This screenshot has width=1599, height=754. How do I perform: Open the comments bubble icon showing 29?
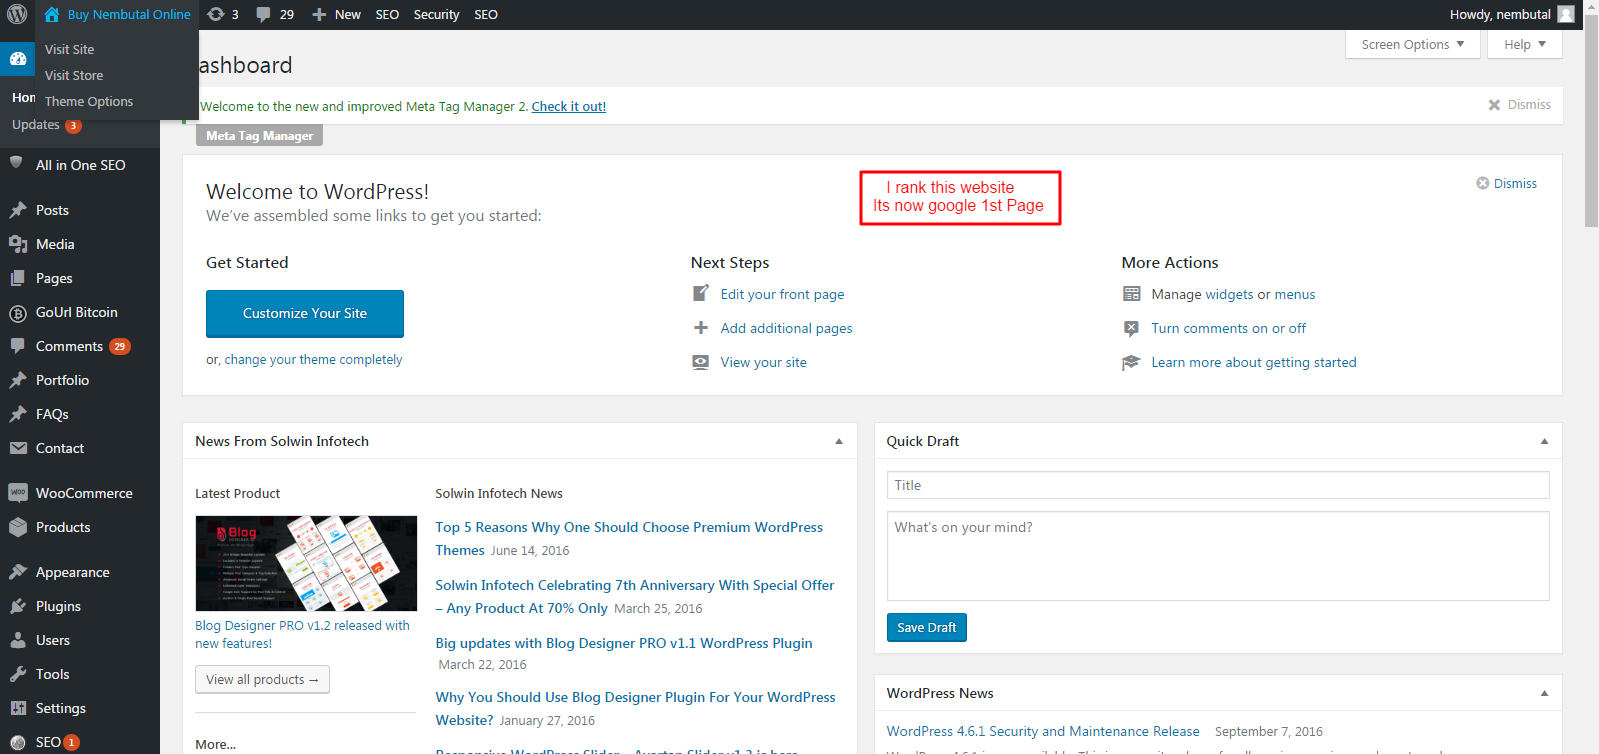point(263,14)
